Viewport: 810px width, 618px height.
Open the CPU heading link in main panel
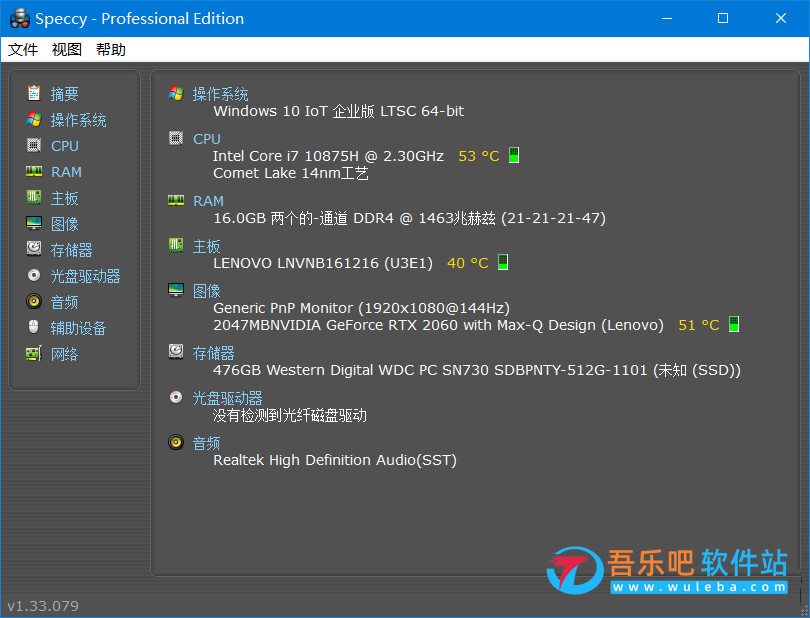click(207, 139)
